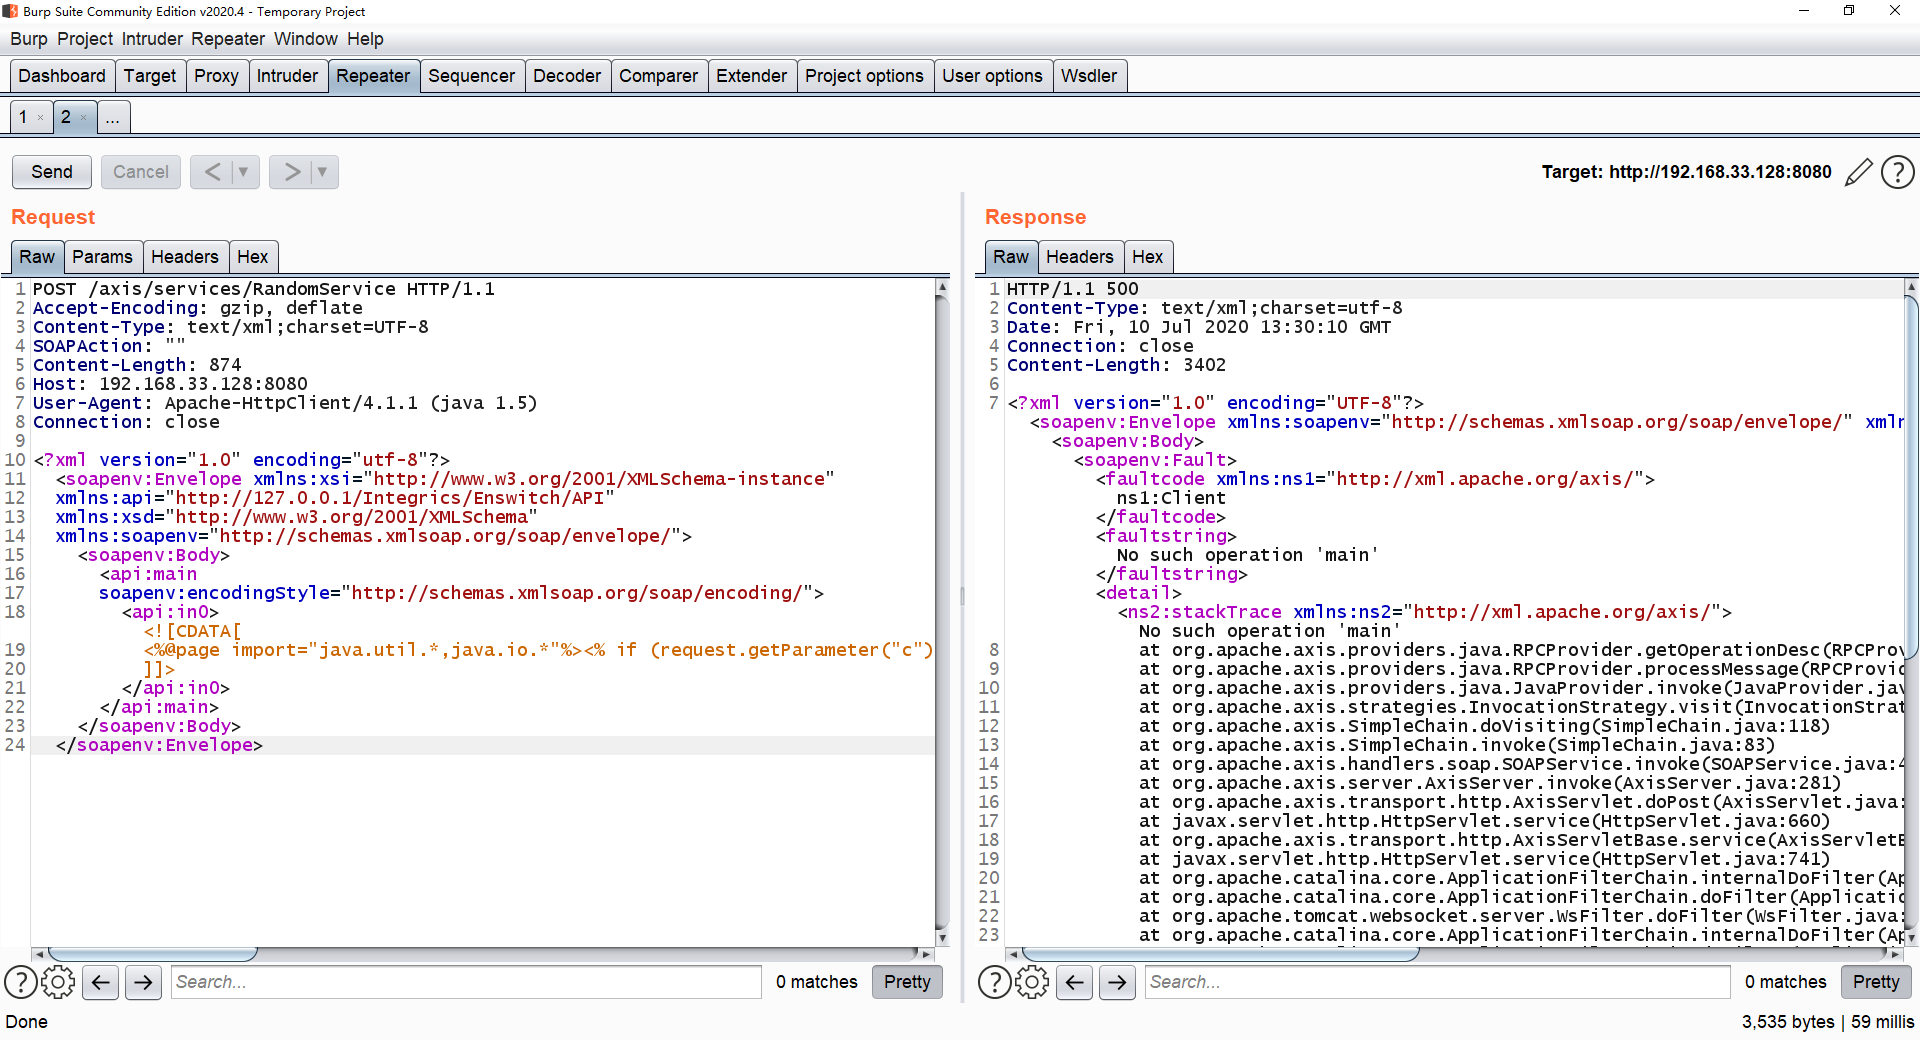Switch to the Comparer tab
Image resolution: width=1920 pixels, height=1040 pixels.
coord(658,76)
